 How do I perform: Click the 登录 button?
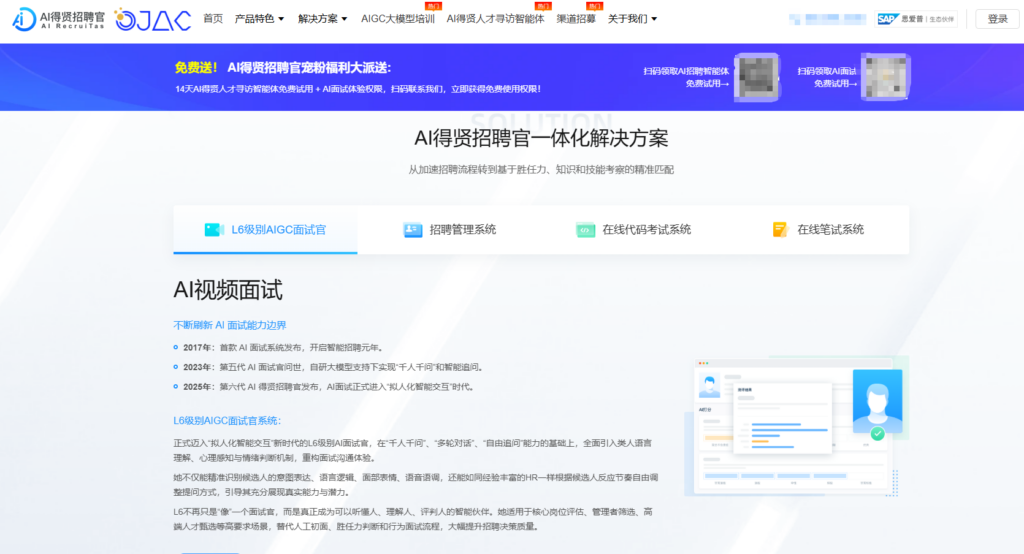coord(997,19)
